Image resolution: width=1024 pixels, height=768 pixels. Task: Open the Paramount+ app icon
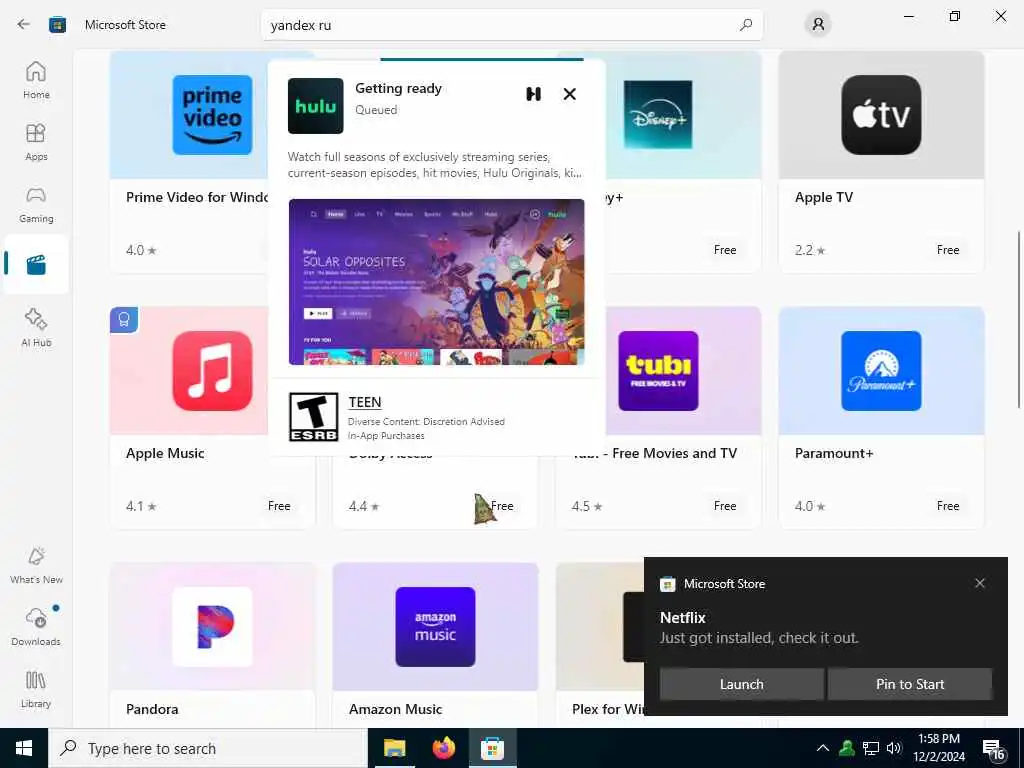click(881, 371)
